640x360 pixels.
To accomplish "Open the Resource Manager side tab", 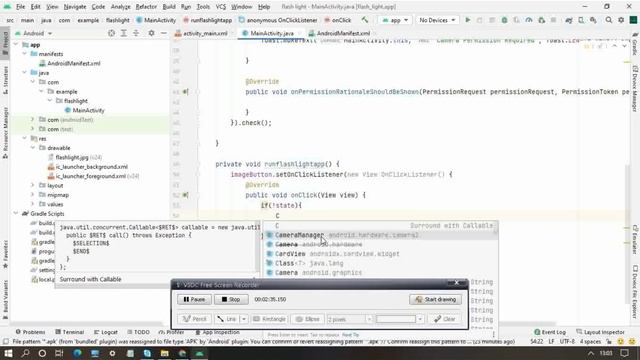I will point(5,133).
